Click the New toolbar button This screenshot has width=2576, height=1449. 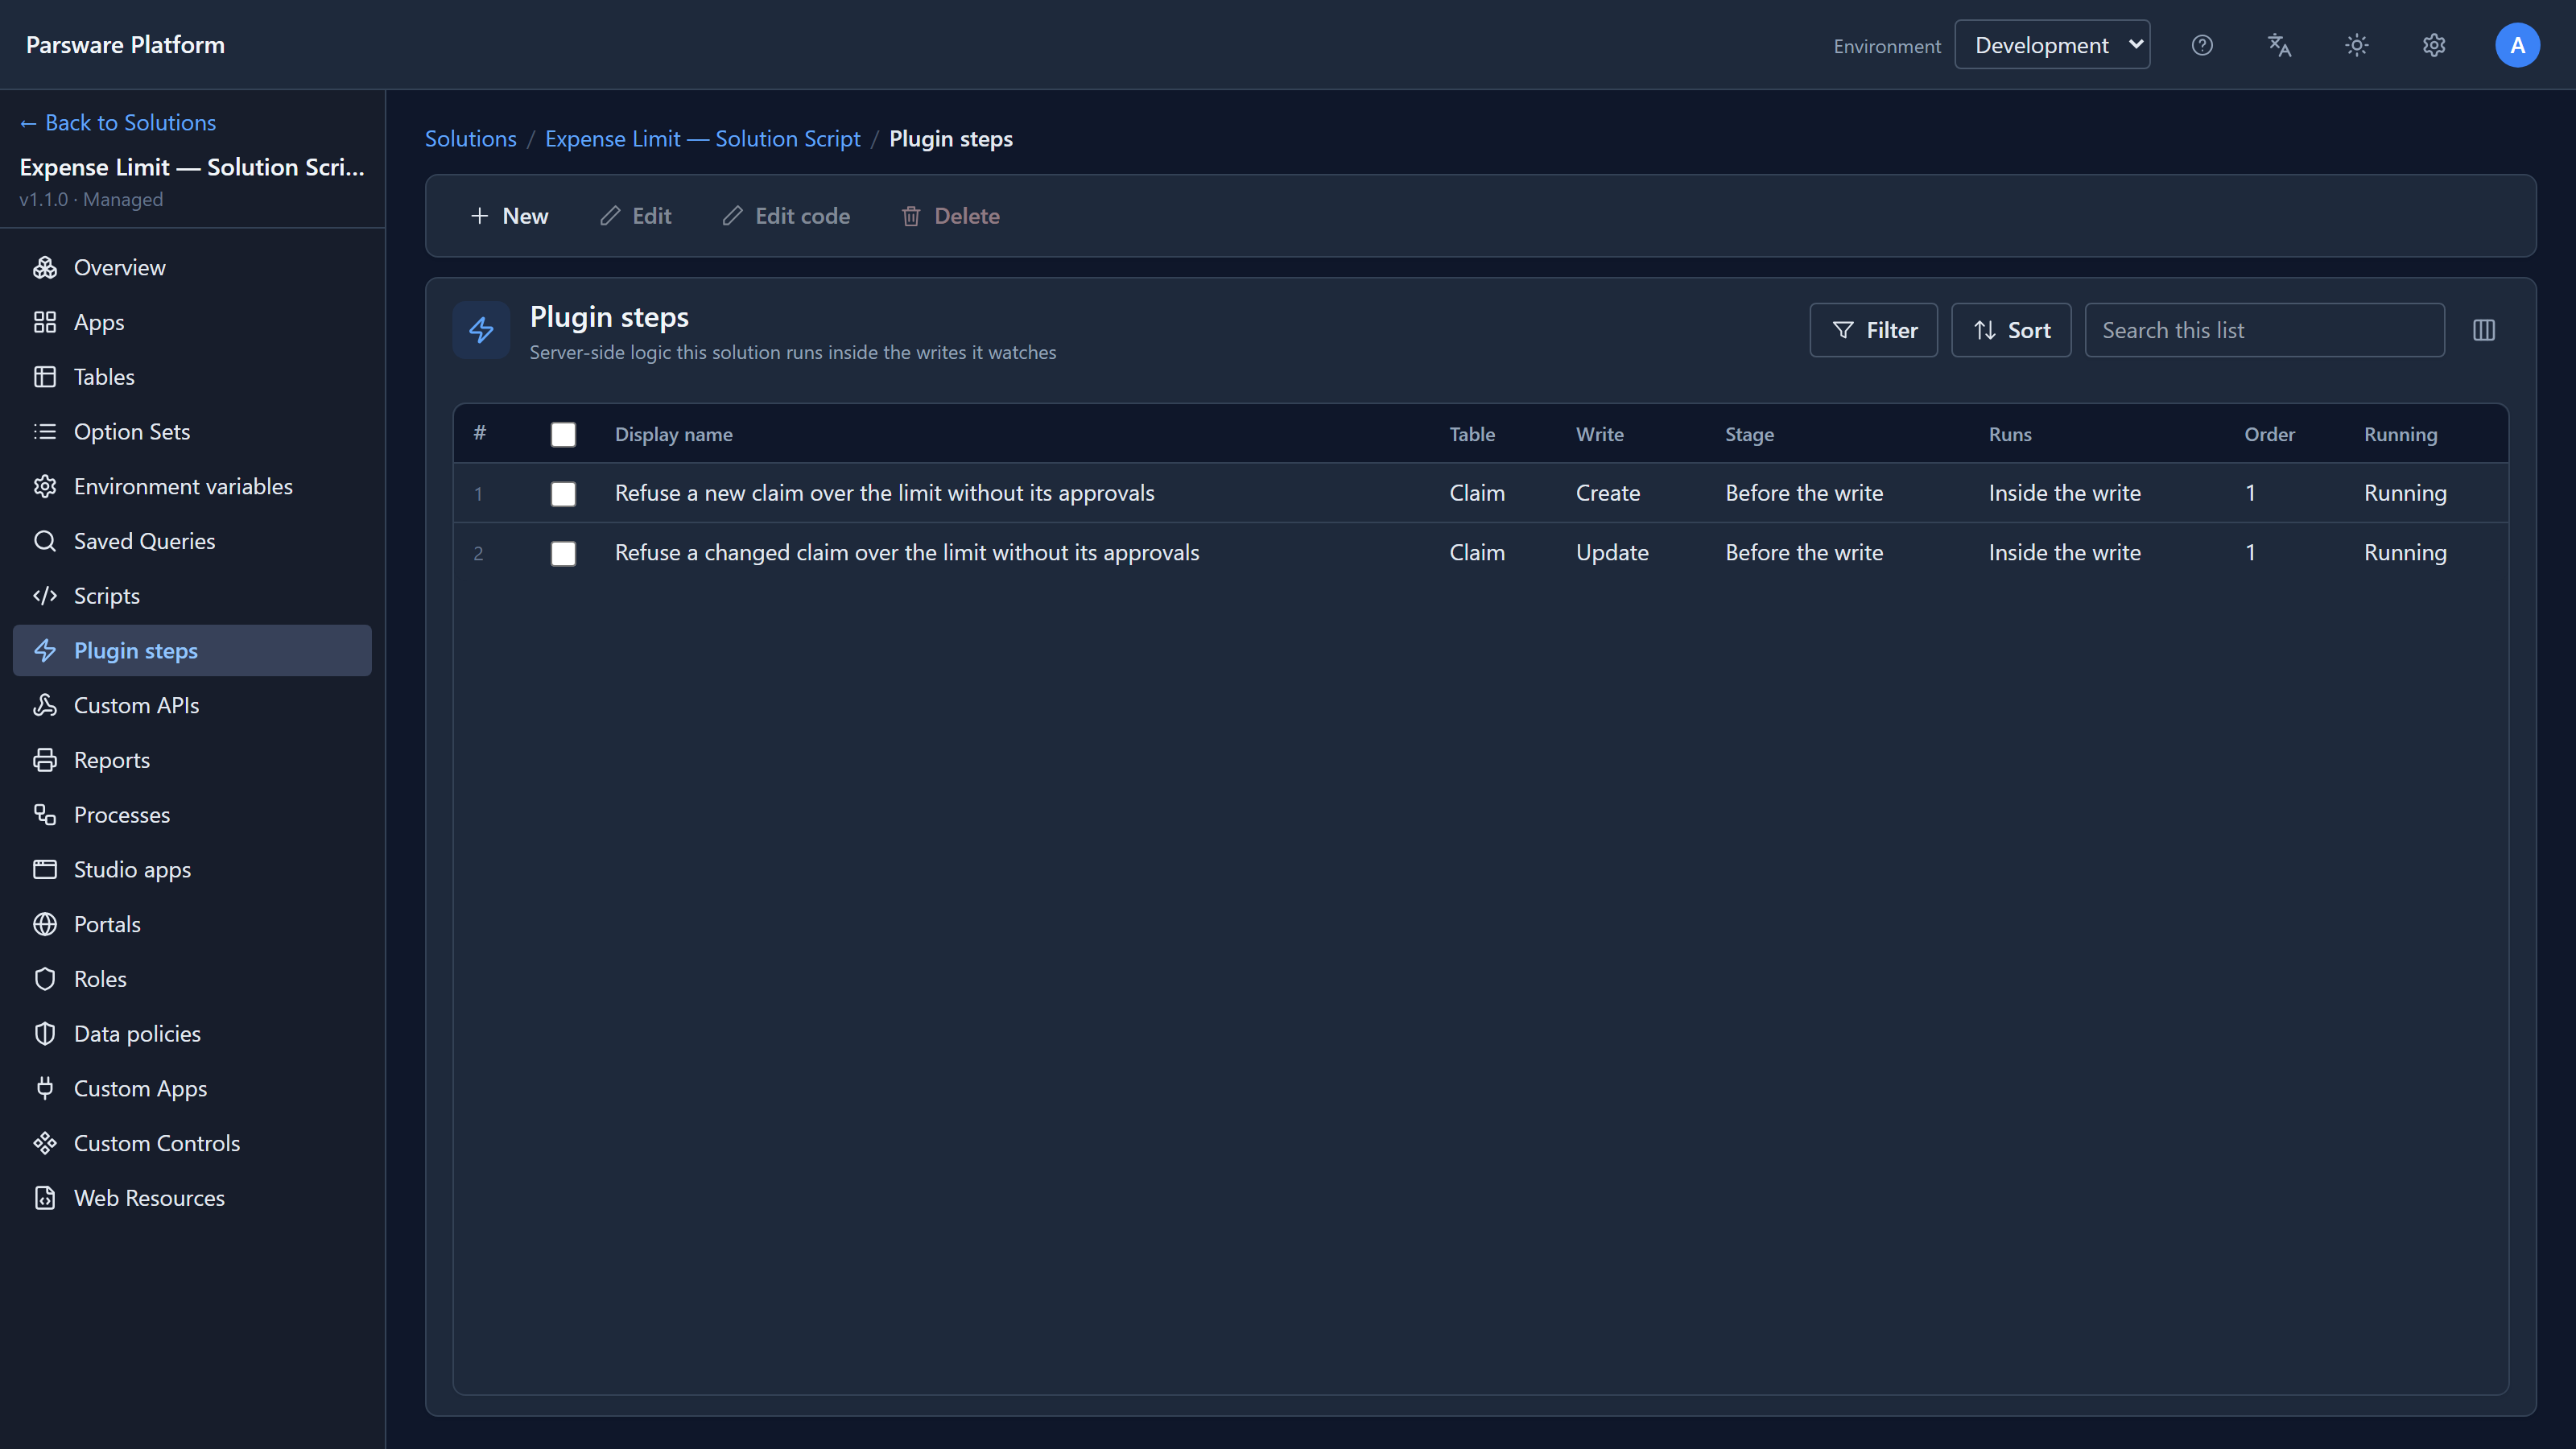[509, 216]
